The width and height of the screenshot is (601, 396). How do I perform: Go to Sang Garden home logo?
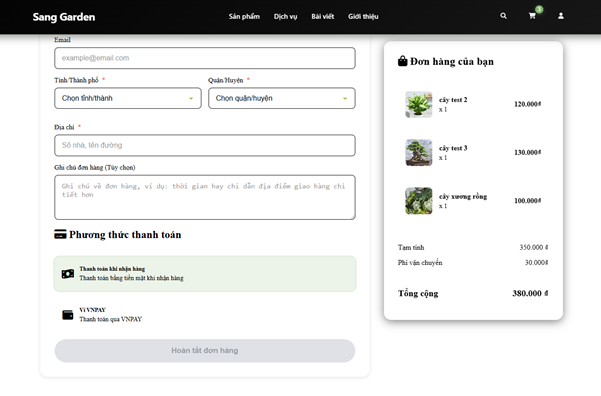click(x=64, y=17)
